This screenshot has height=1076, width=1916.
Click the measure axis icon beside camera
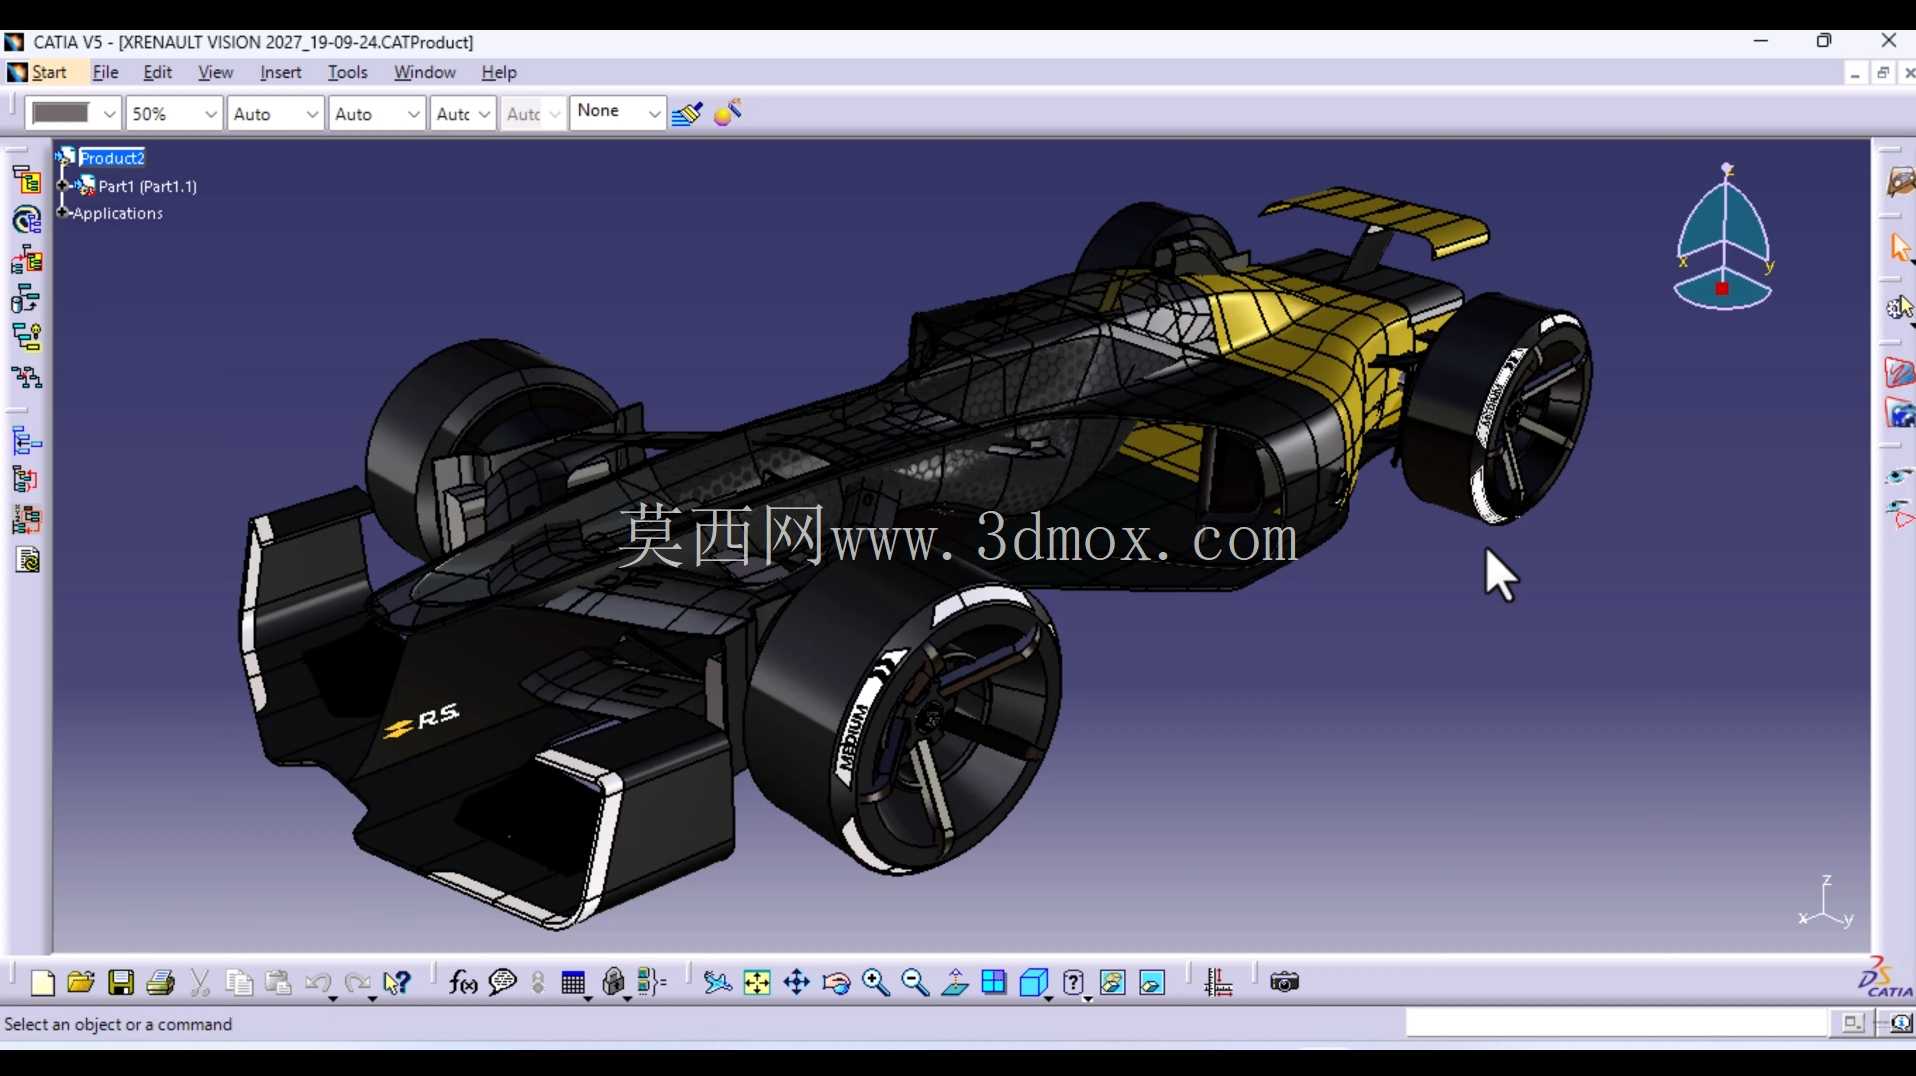[1218, 983]
